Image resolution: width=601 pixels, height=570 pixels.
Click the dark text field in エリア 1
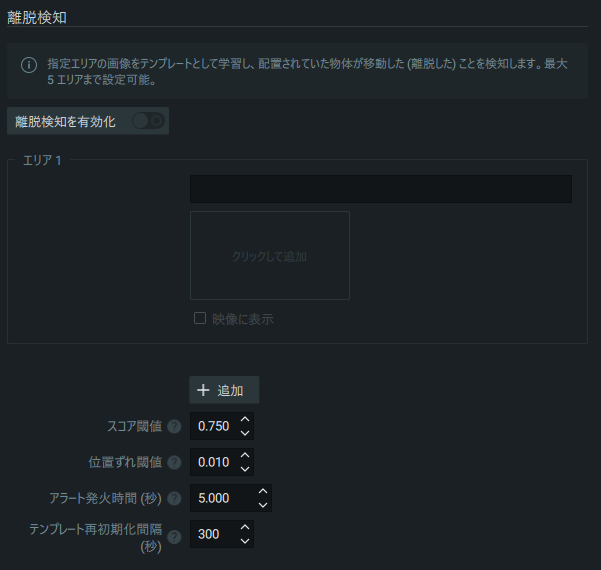[x=381, y=189]
